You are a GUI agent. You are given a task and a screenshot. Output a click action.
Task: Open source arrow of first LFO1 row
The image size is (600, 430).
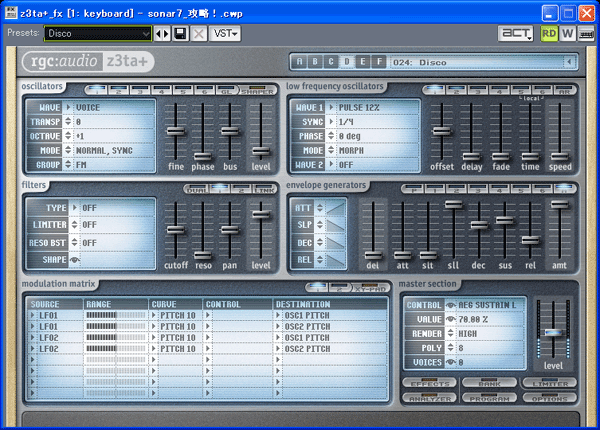[33, 315]
